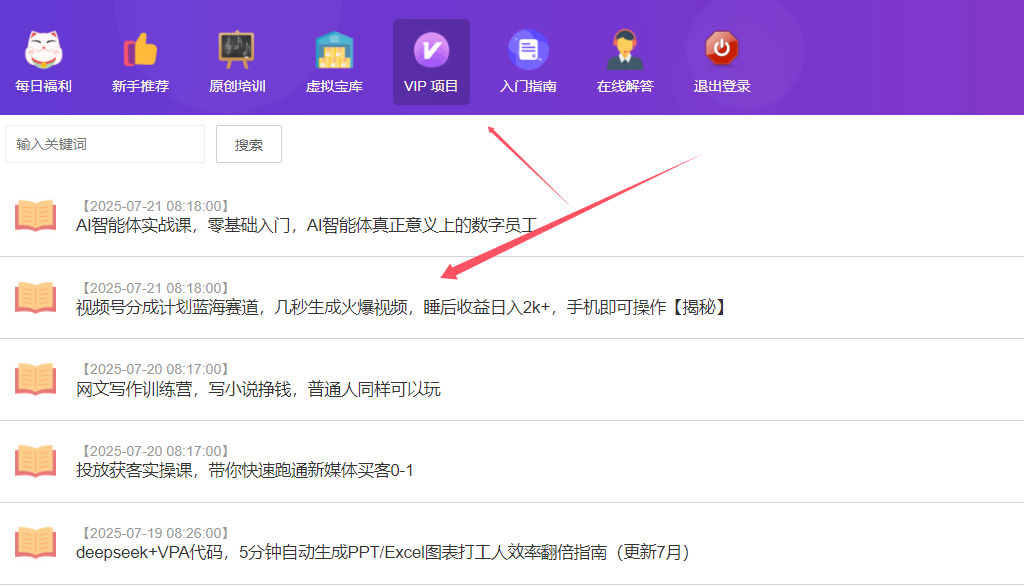Click the 退出登录 menu label

pyautogui.click(x=722, y=86)
